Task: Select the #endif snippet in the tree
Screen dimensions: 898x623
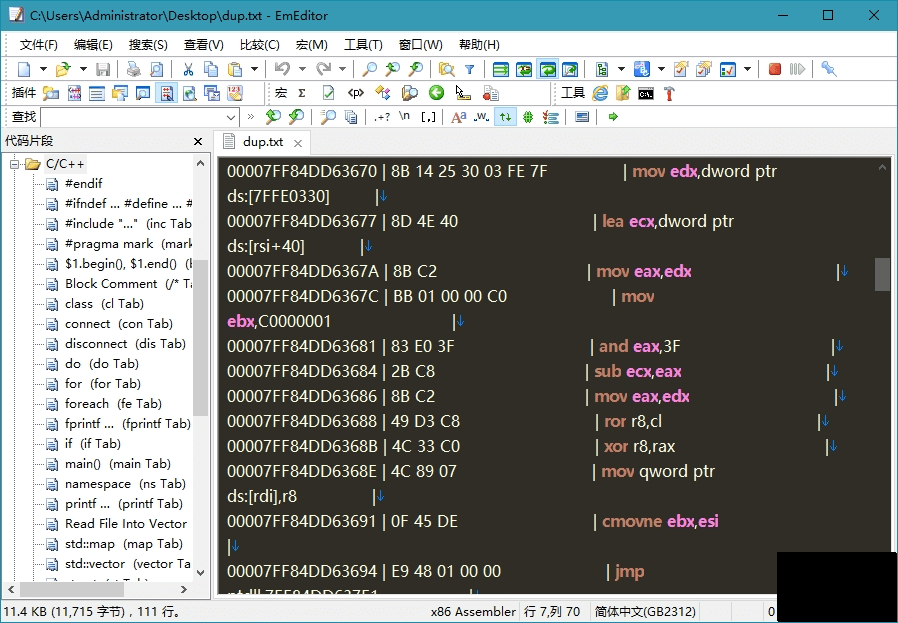Action: (x=84, y=184)
